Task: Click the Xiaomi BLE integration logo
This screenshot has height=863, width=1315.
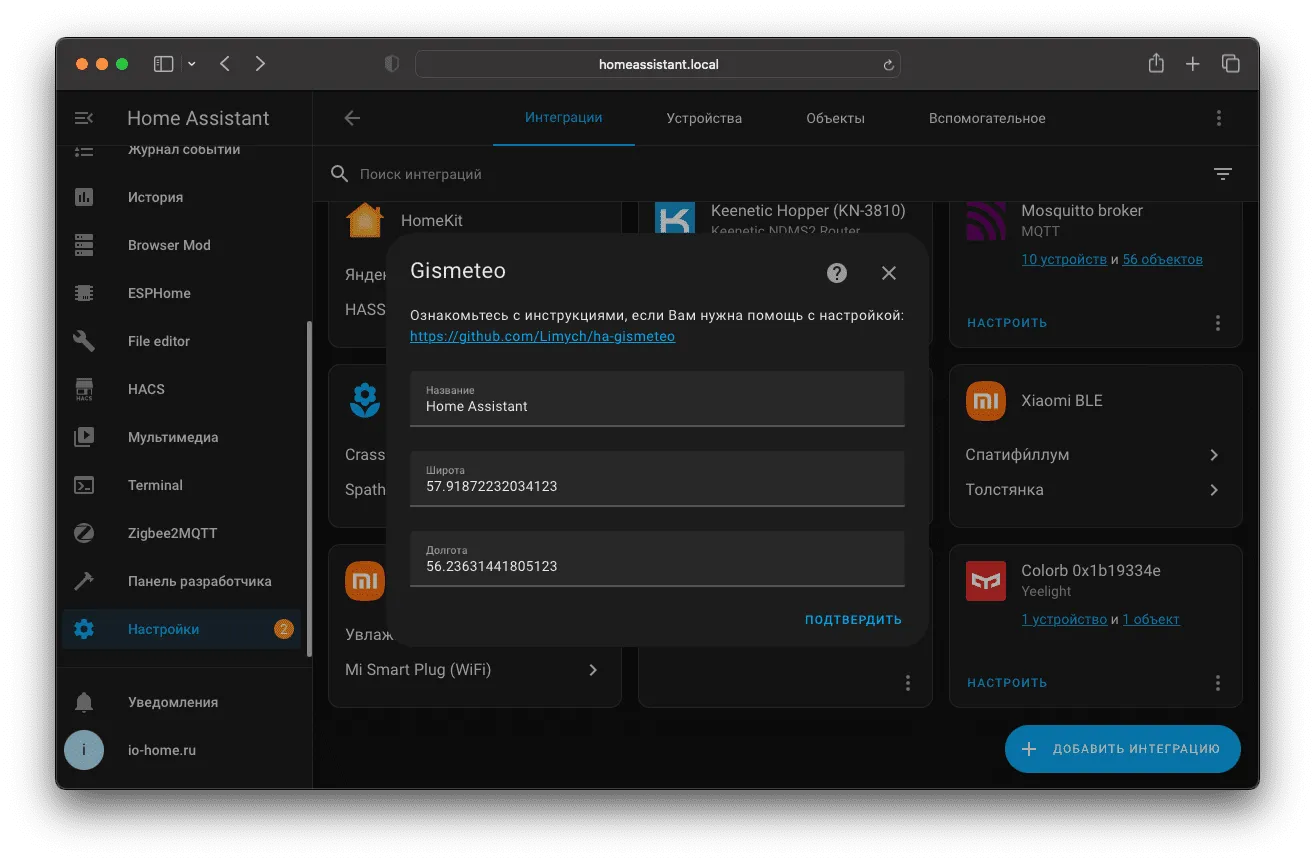Action: (x=986, y=401)
